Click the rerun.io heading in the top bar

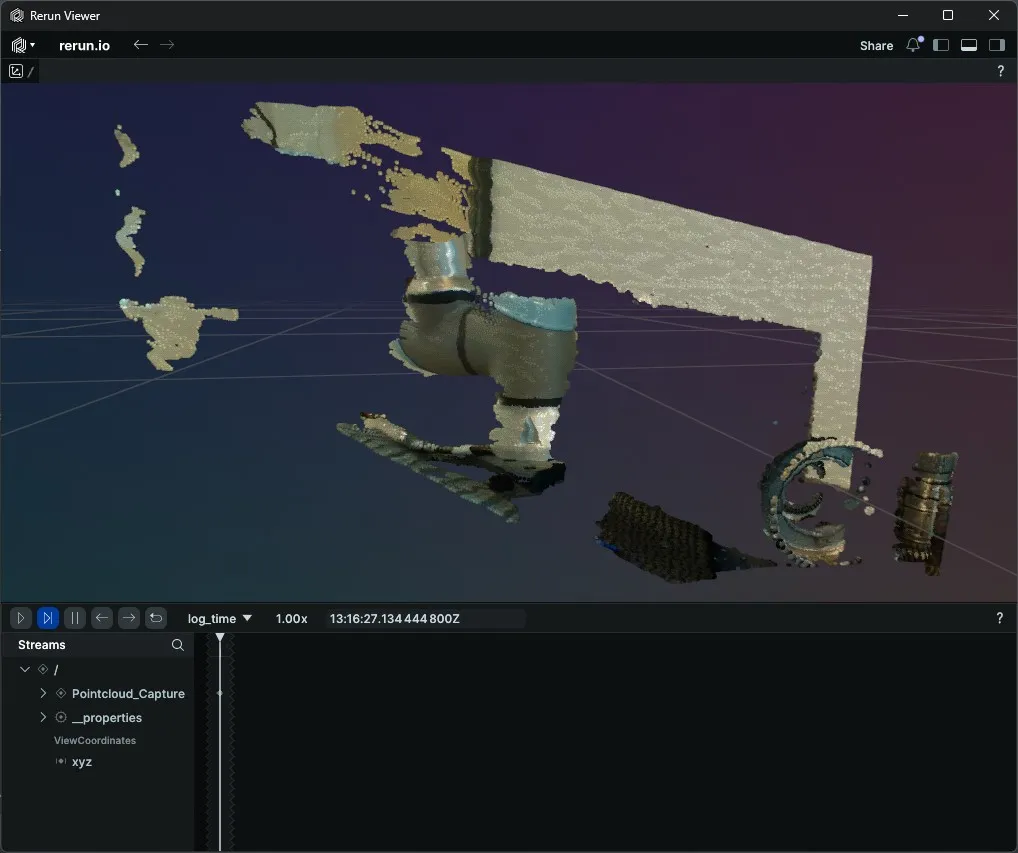click(x=84, y=45)
